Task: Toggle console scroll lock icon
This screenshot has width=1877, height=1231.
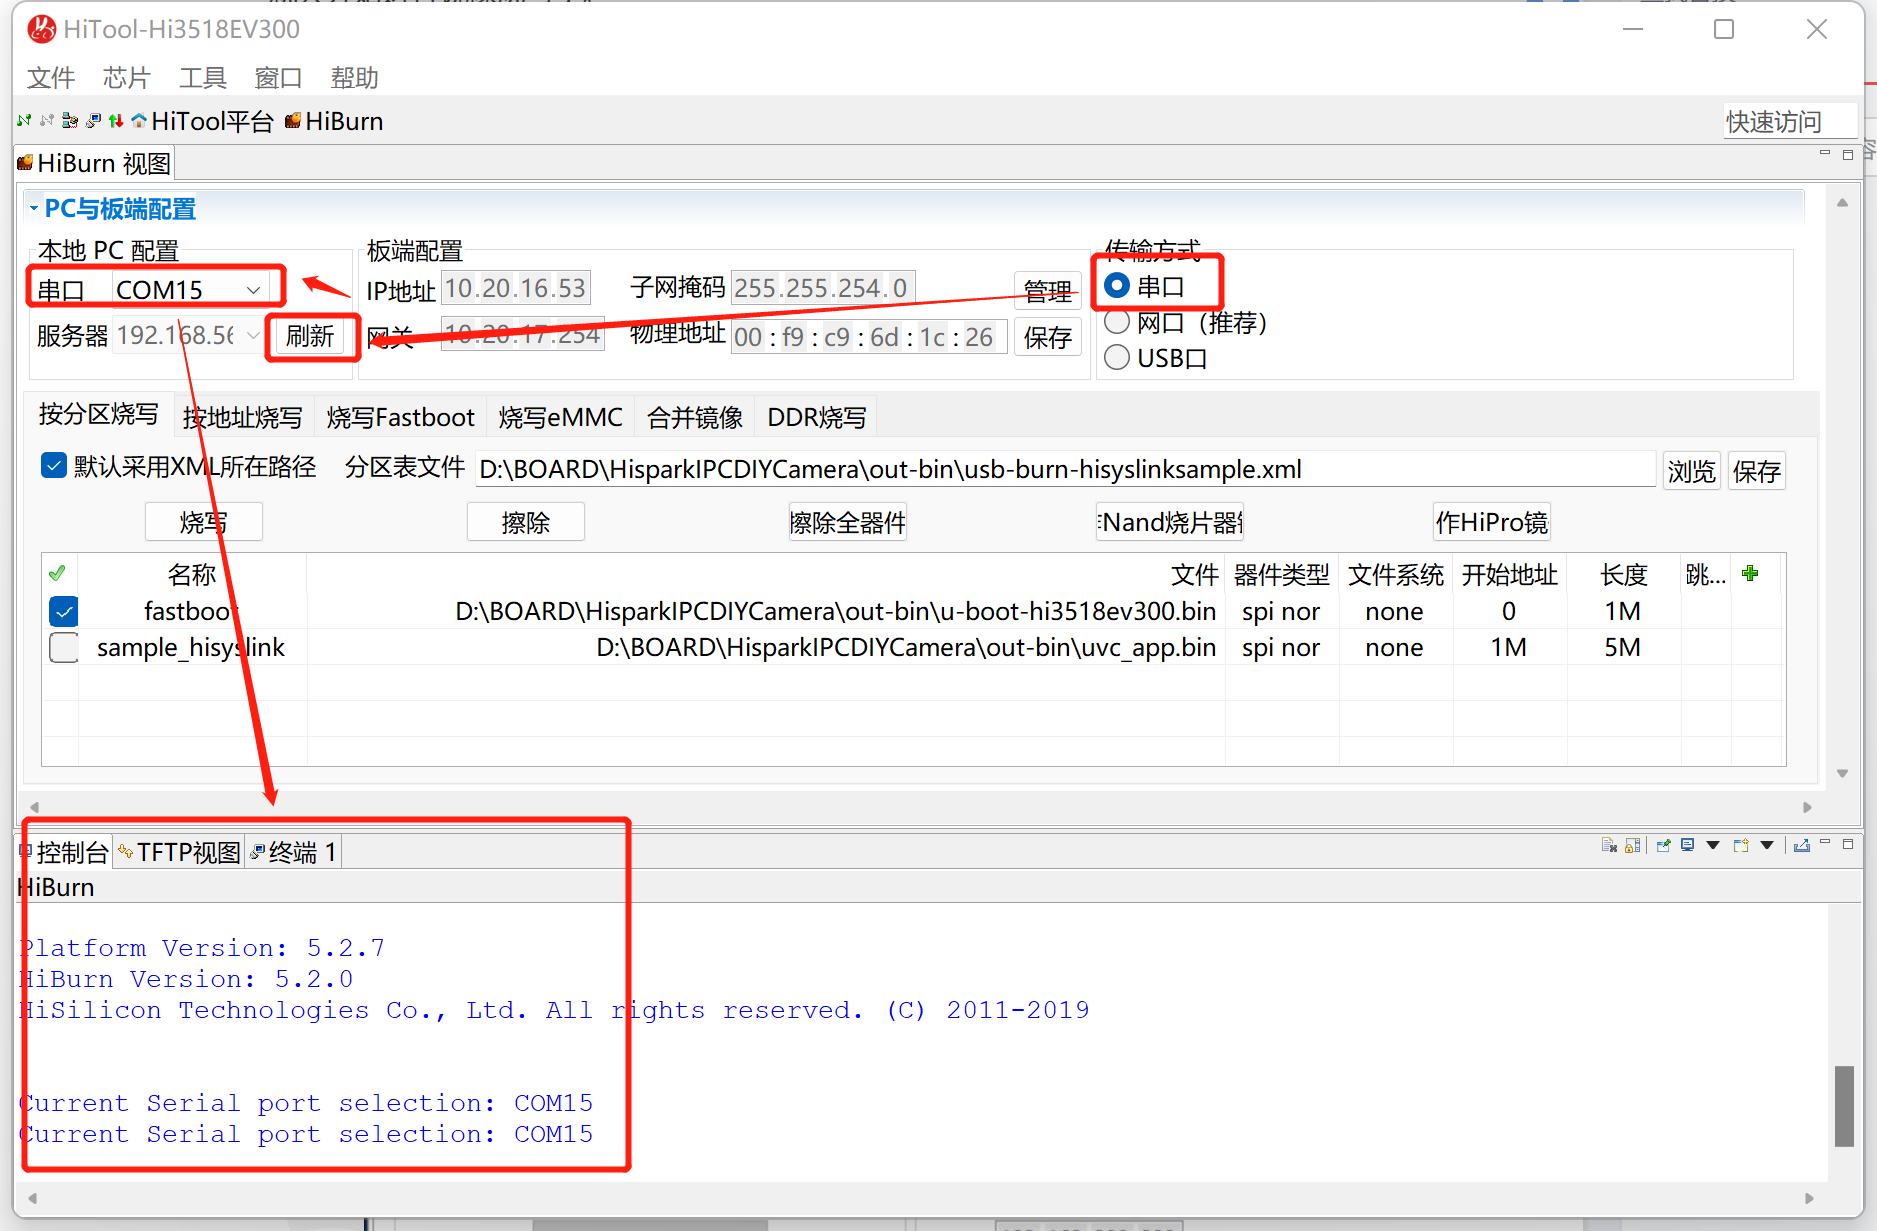Action: tap(1632, 845)
